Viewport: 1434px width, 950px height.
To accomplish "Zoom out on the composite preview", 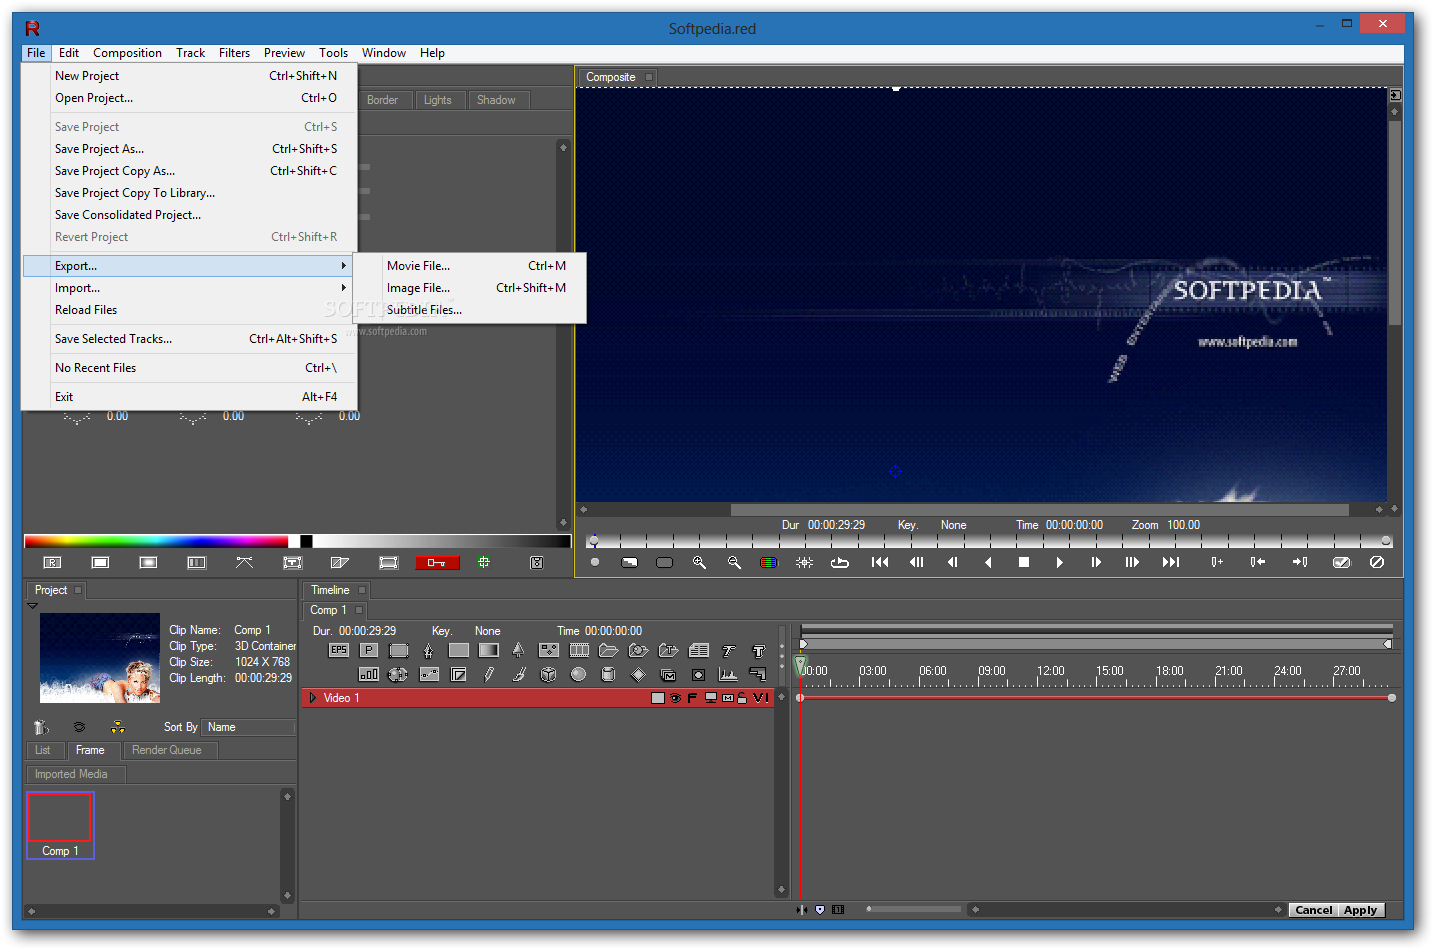I will [x=734, y=562].
